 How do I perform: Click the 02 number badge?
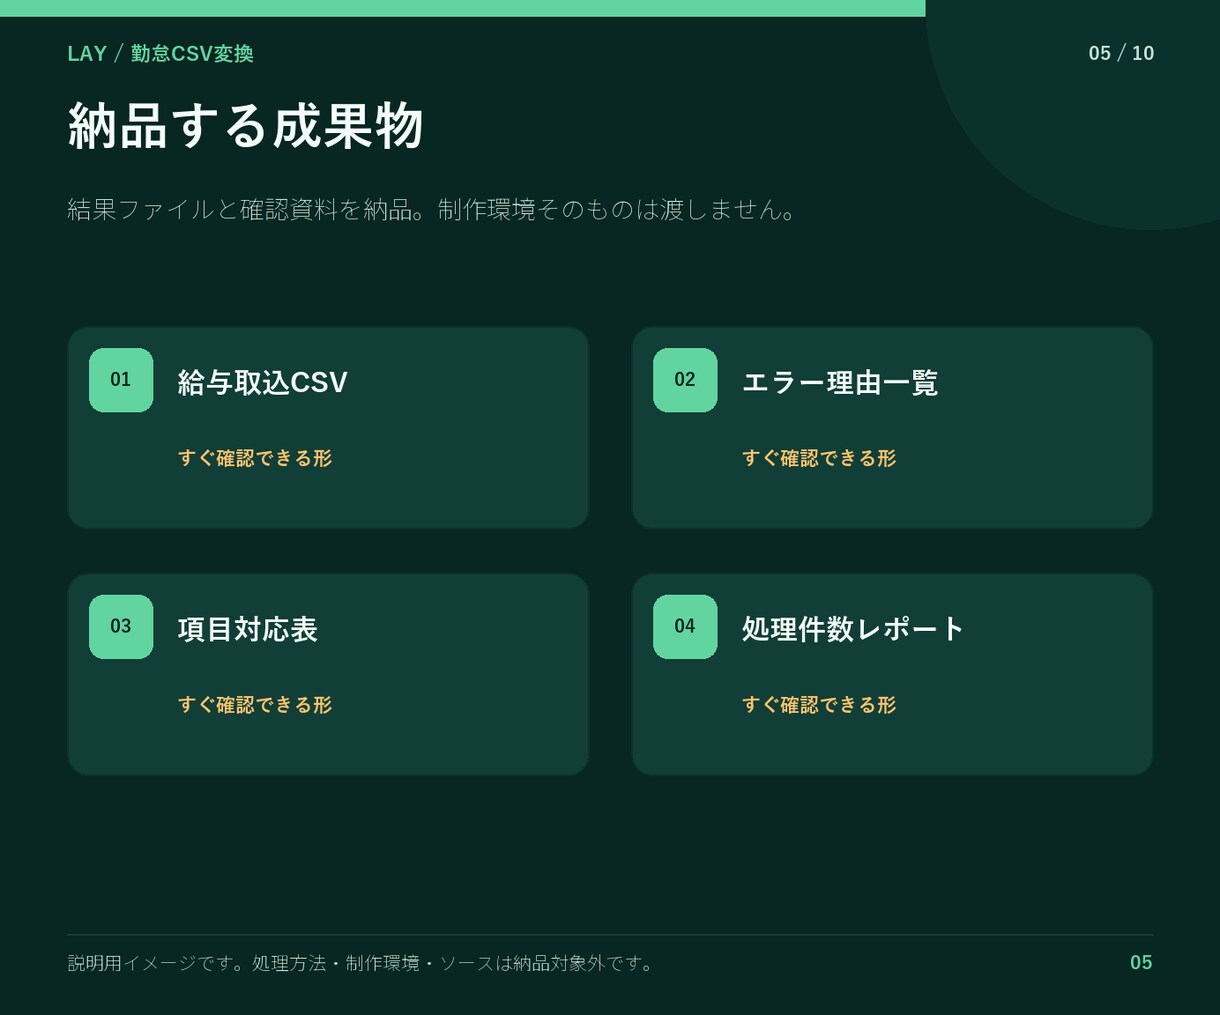pos(685,380)
